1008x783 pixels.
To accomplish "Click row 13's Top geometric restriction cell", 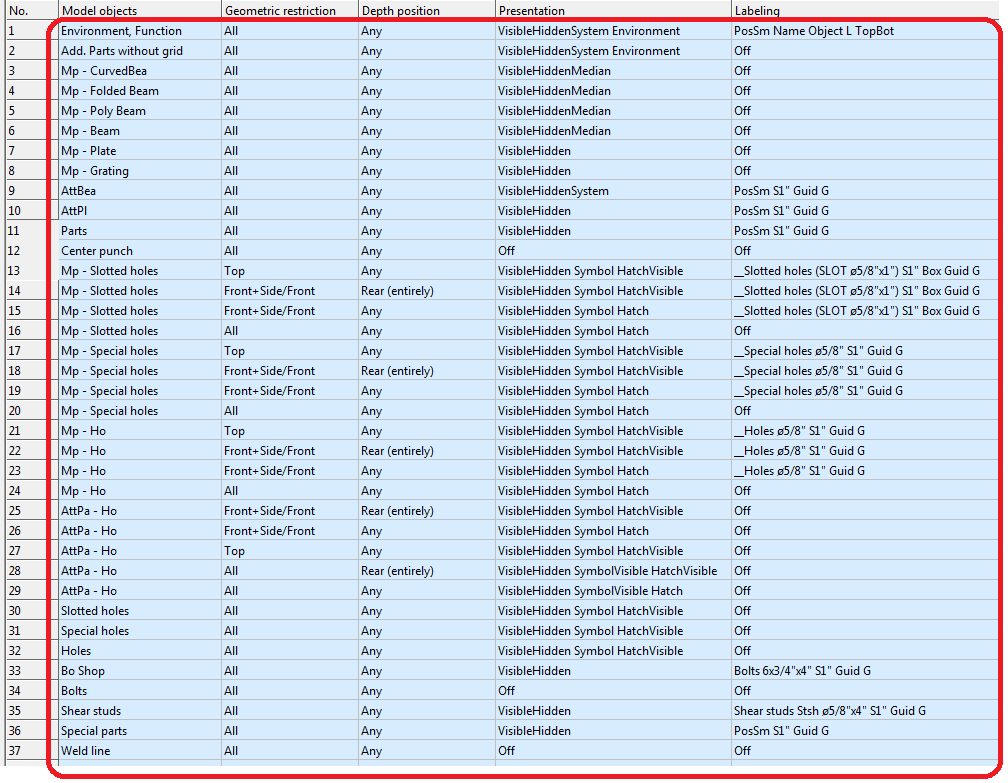I will click(x=289, y=271).
